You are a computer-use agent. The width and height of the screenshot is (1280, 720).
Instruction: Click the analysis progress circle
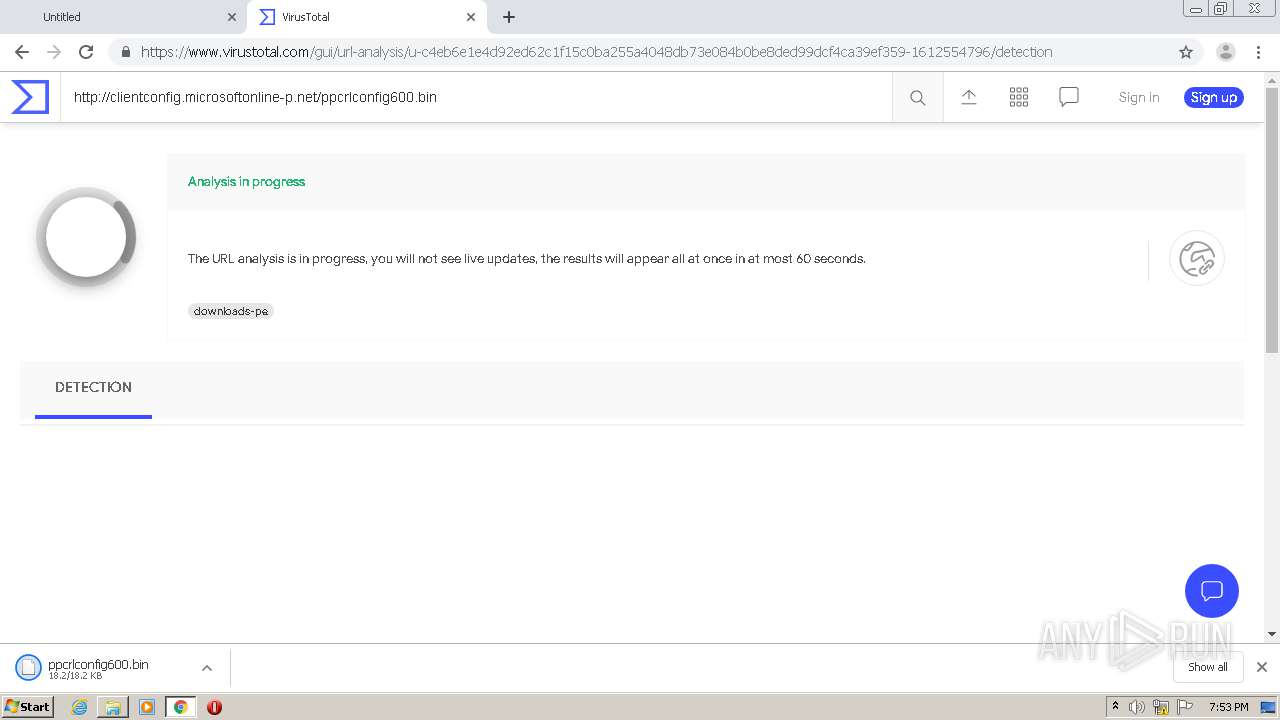pyautogui.click(x=86, y=237)
